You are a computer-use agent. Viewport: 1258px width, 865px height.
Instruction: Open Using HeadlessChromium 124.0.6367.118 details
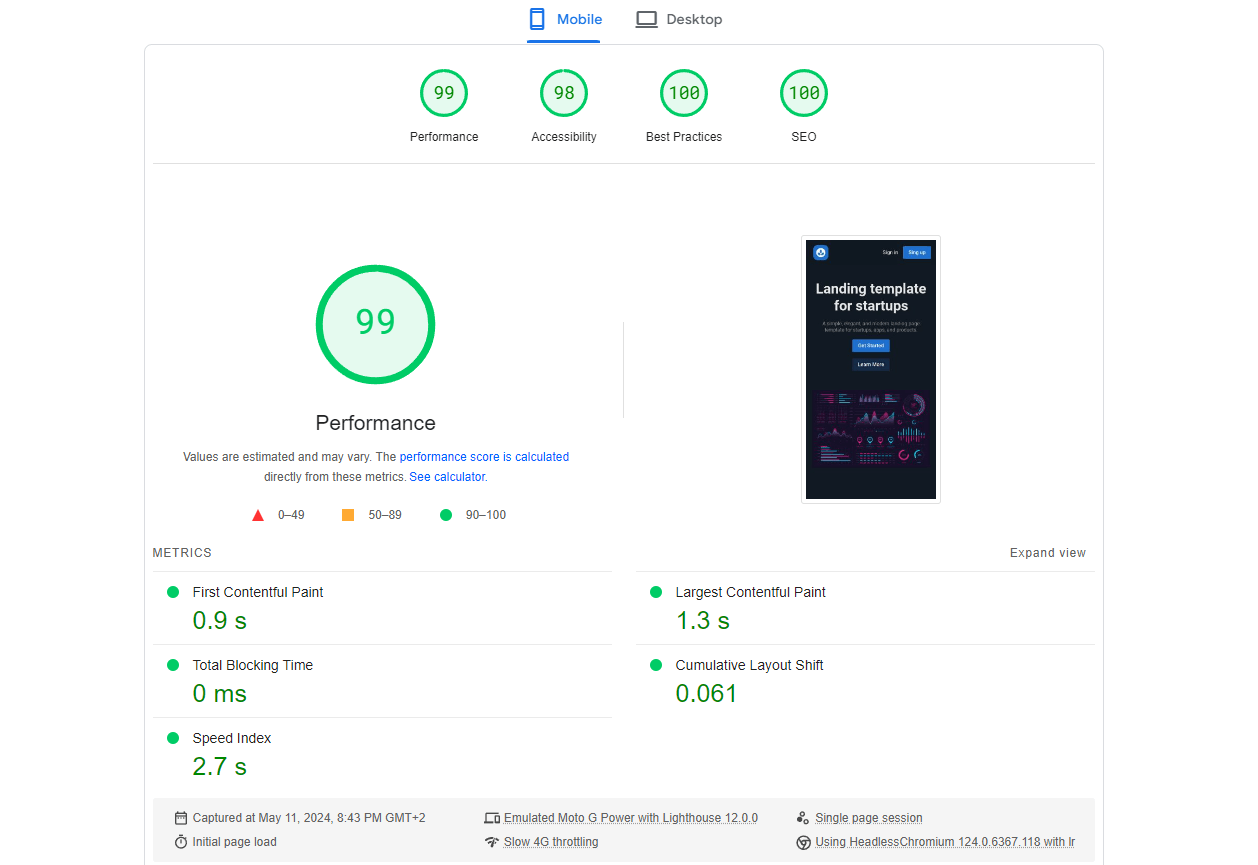pos(945,842)
